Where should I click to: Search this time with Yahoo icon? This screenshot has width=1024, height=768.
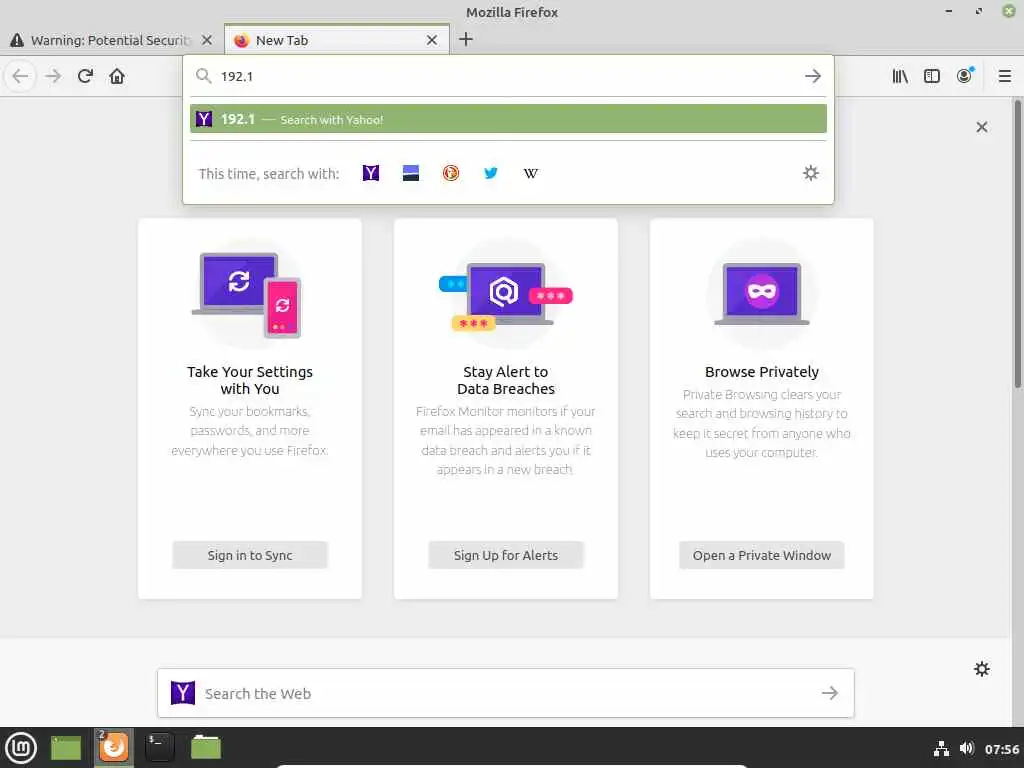[371, 173]
